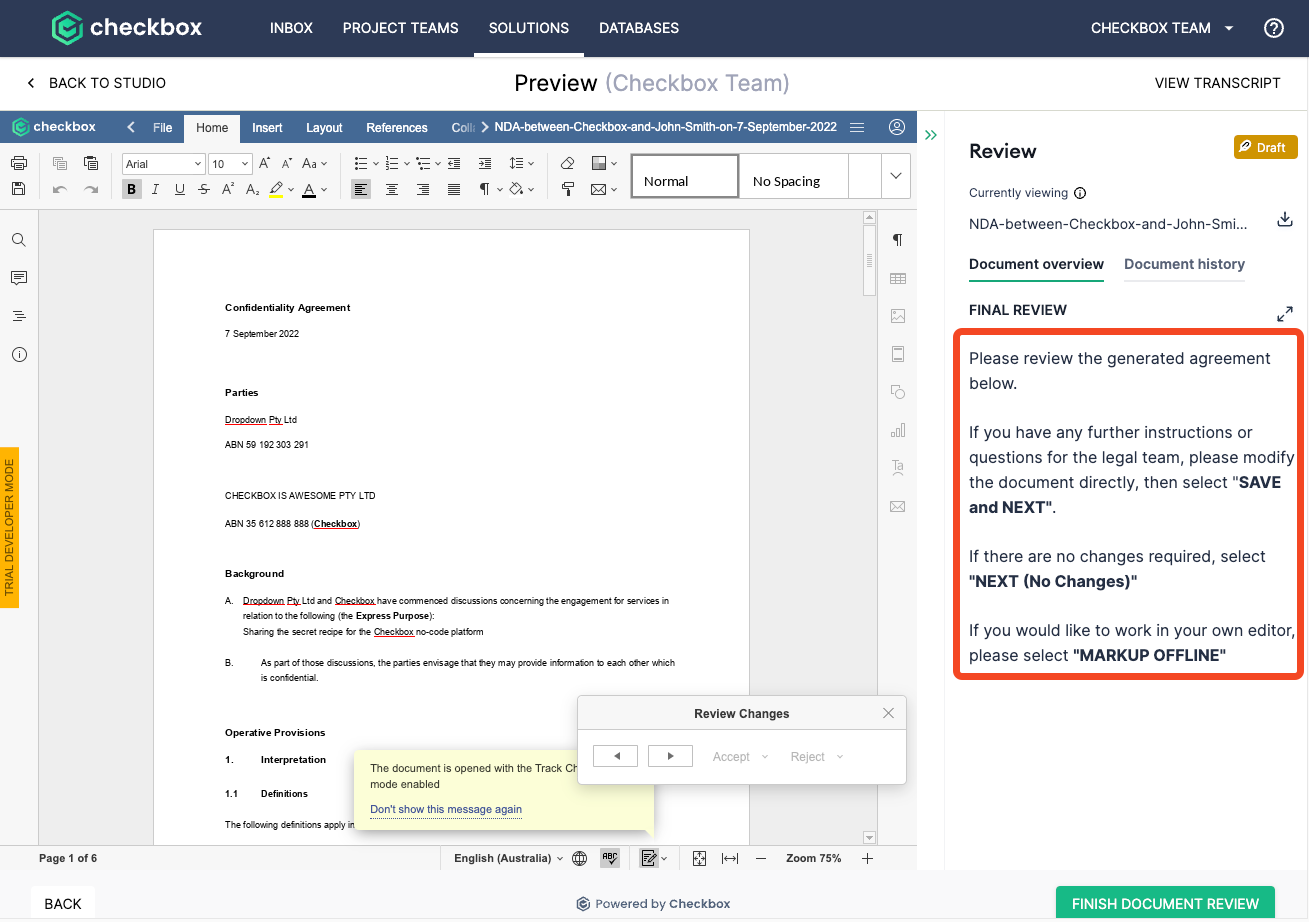Click the Print icon in the editor toolbar

18,163
